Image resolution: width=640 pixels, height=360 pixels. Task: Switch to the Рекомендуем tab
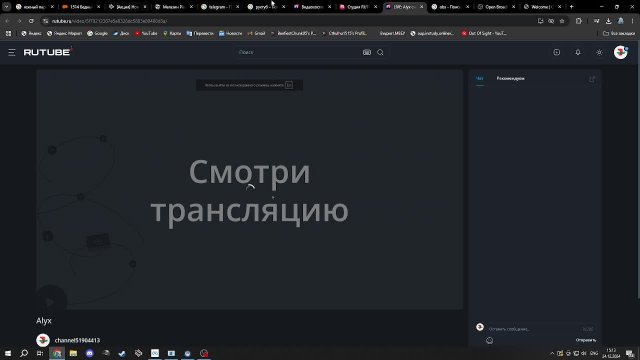510,78
